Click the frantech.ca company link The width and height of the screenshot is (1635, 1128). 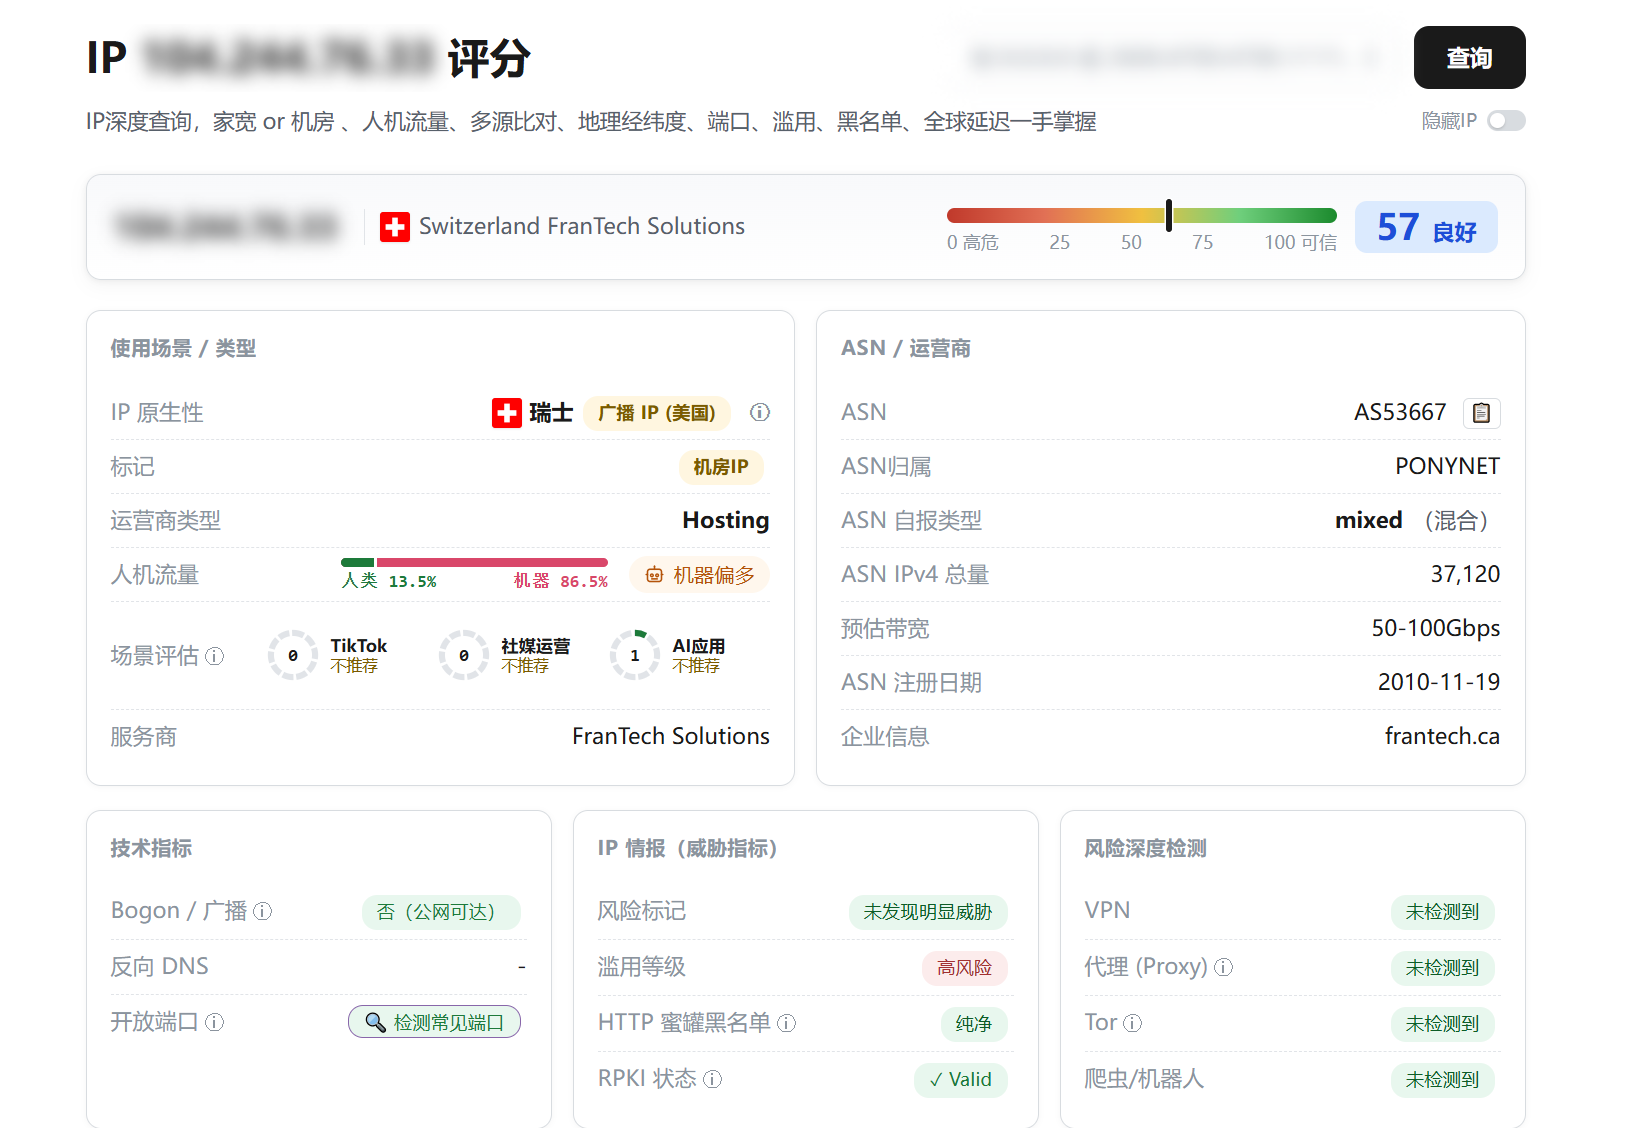(1442, 736)
